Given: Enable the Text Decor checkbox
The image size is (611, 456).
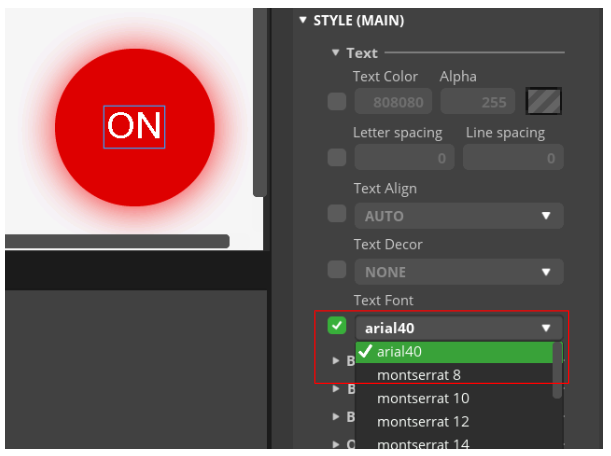Looking at the screenshot, I should tap(337, 270).
